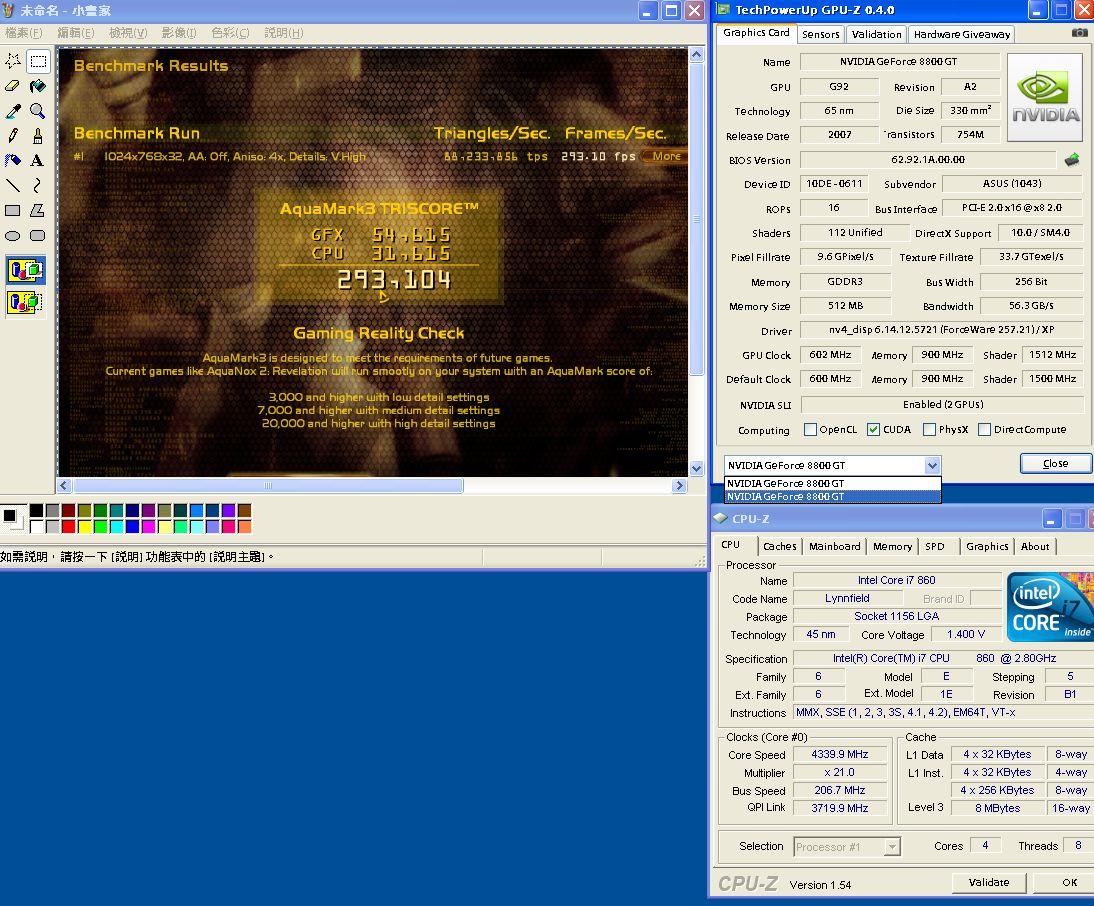Pick the yellow color swatch in the palette
This screenshot has height=906, width=1094.
click(x=84, y=527)
